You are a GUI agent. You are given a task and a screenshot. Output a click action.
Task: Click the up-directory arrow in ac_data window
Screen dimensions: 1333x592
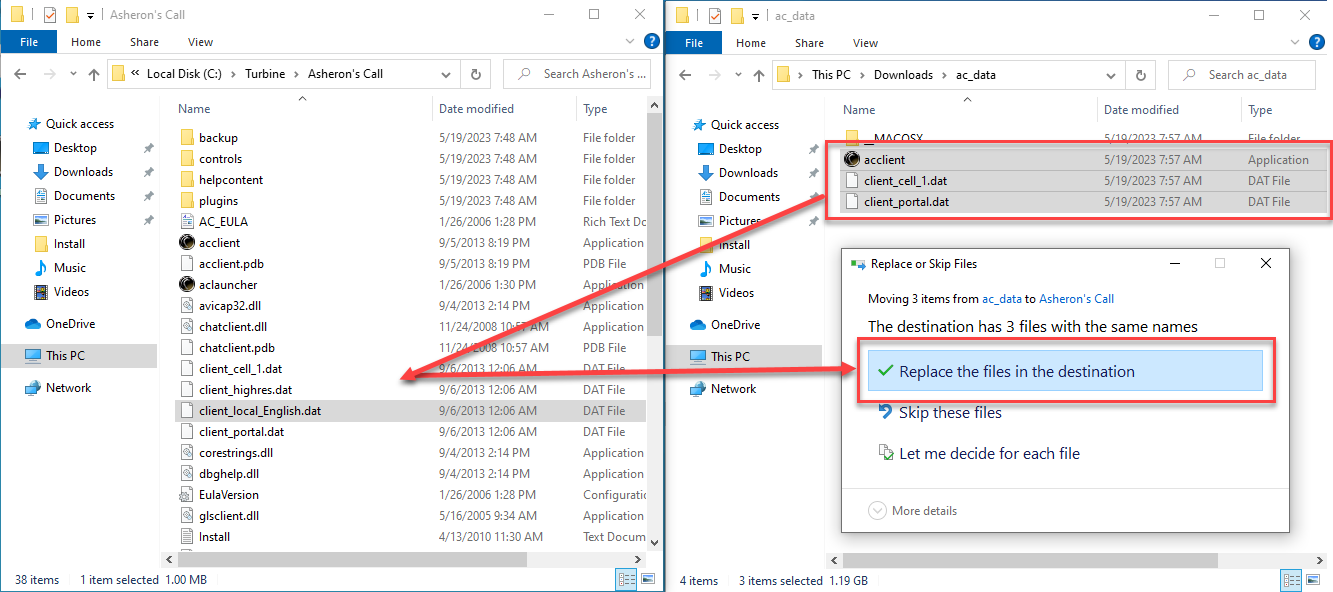(x=754, y=75)
